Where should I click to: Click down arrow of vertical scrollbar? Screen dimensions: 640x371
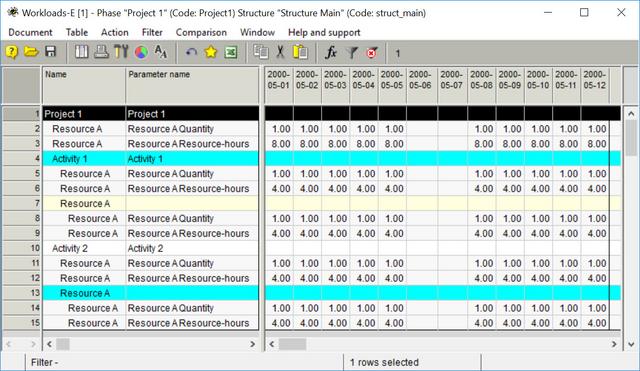coord(631,344)
